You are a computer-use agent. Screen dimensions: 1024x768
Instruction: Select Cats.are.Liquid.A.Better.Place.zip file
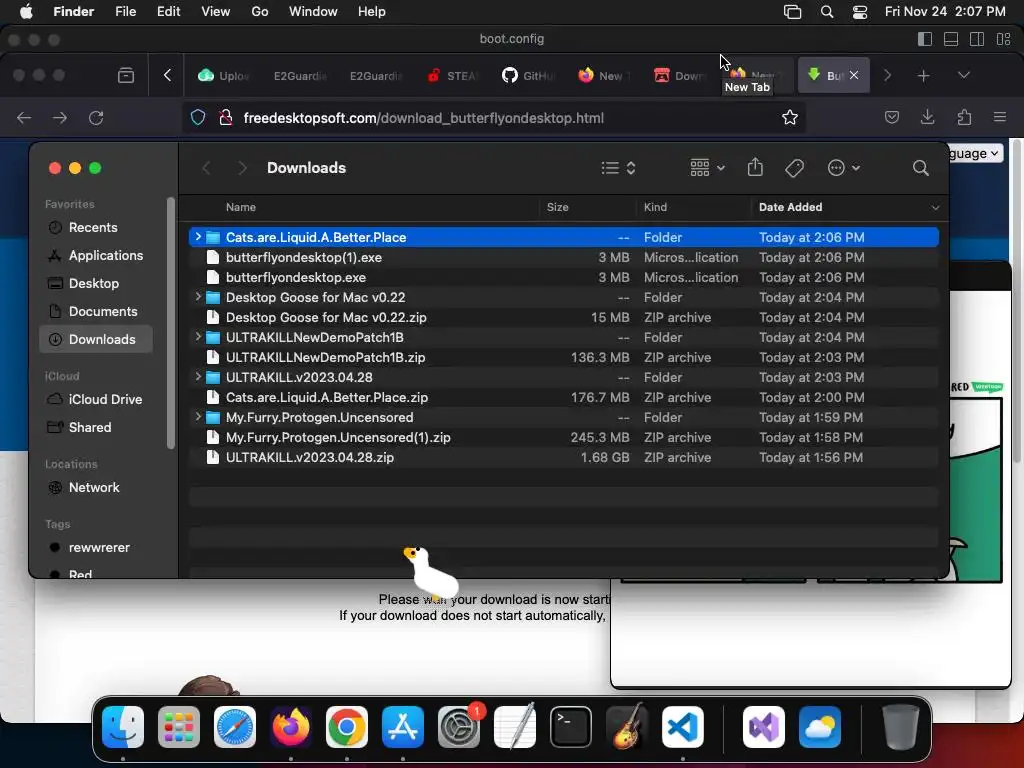pyautogui.click(x=564, y=397)
